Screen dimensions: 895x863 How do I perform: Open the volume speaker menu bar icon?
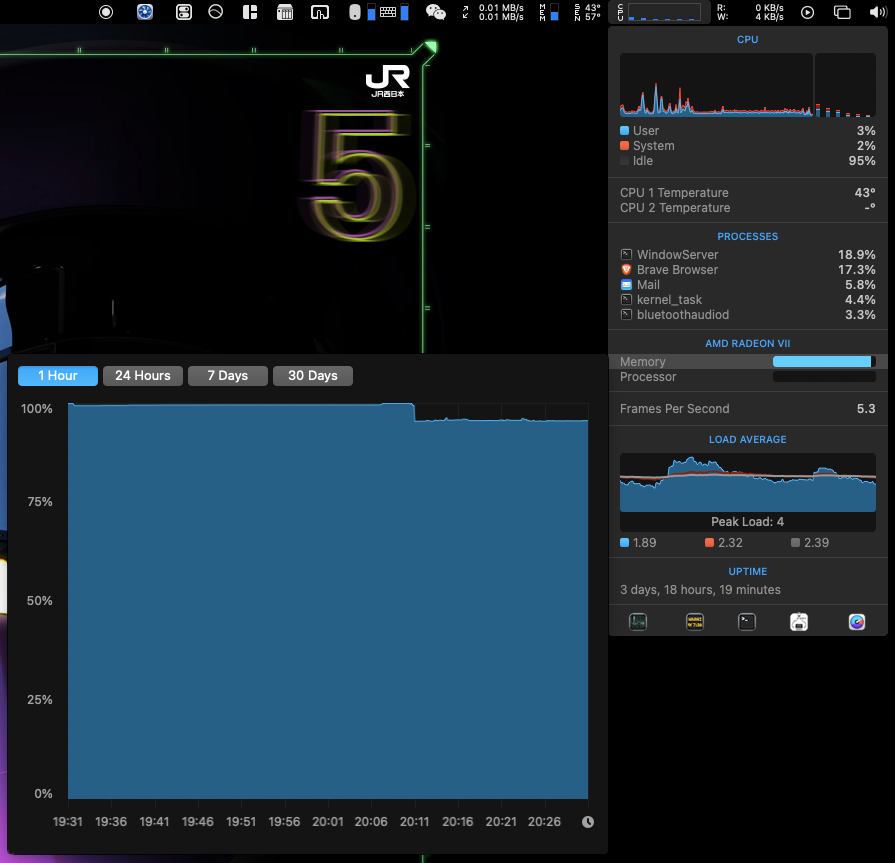(878, 12)
